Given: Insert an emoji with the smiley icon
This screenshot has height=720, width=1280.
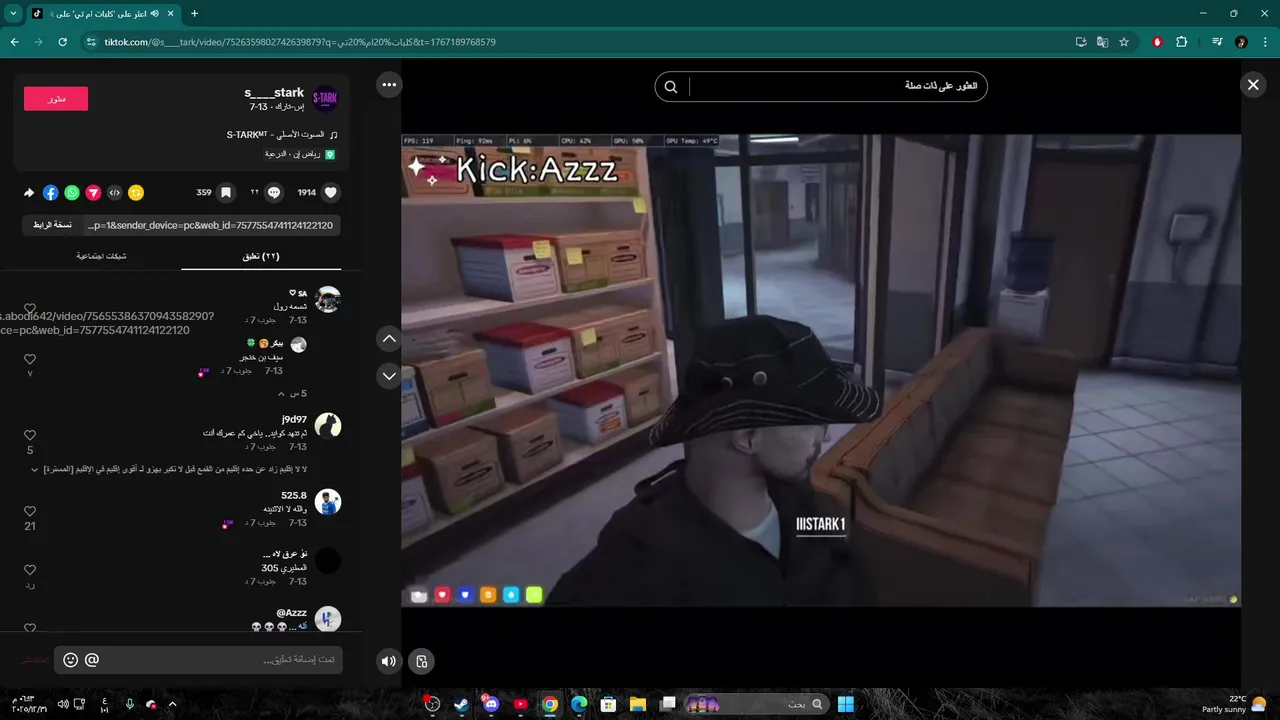Looking at the screenshot, I should click(71, 660).
